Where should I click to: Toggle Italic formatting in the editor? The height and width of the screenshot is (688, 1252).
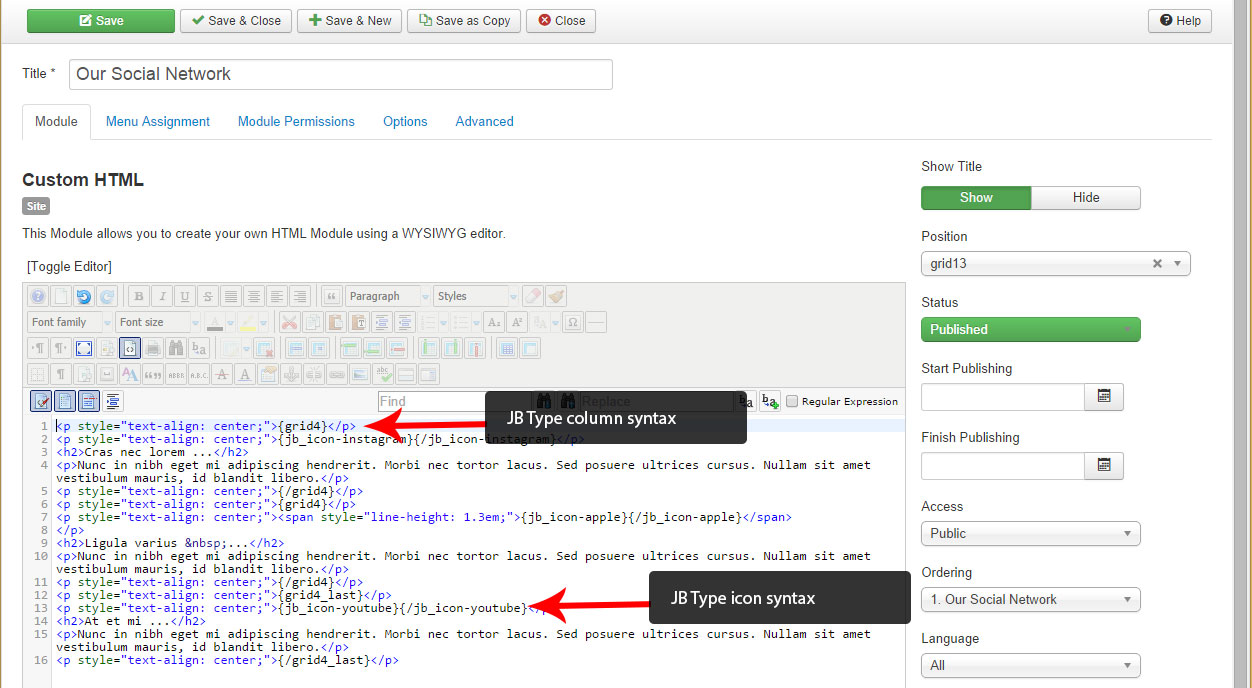tap(162, 296)
